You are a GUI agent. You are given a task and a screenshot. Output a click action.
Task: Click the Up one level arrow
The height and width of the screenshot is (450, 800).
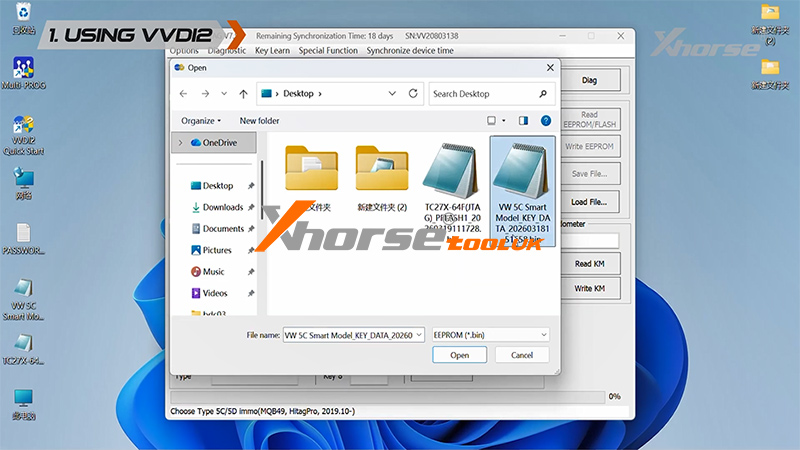point(244,94)
